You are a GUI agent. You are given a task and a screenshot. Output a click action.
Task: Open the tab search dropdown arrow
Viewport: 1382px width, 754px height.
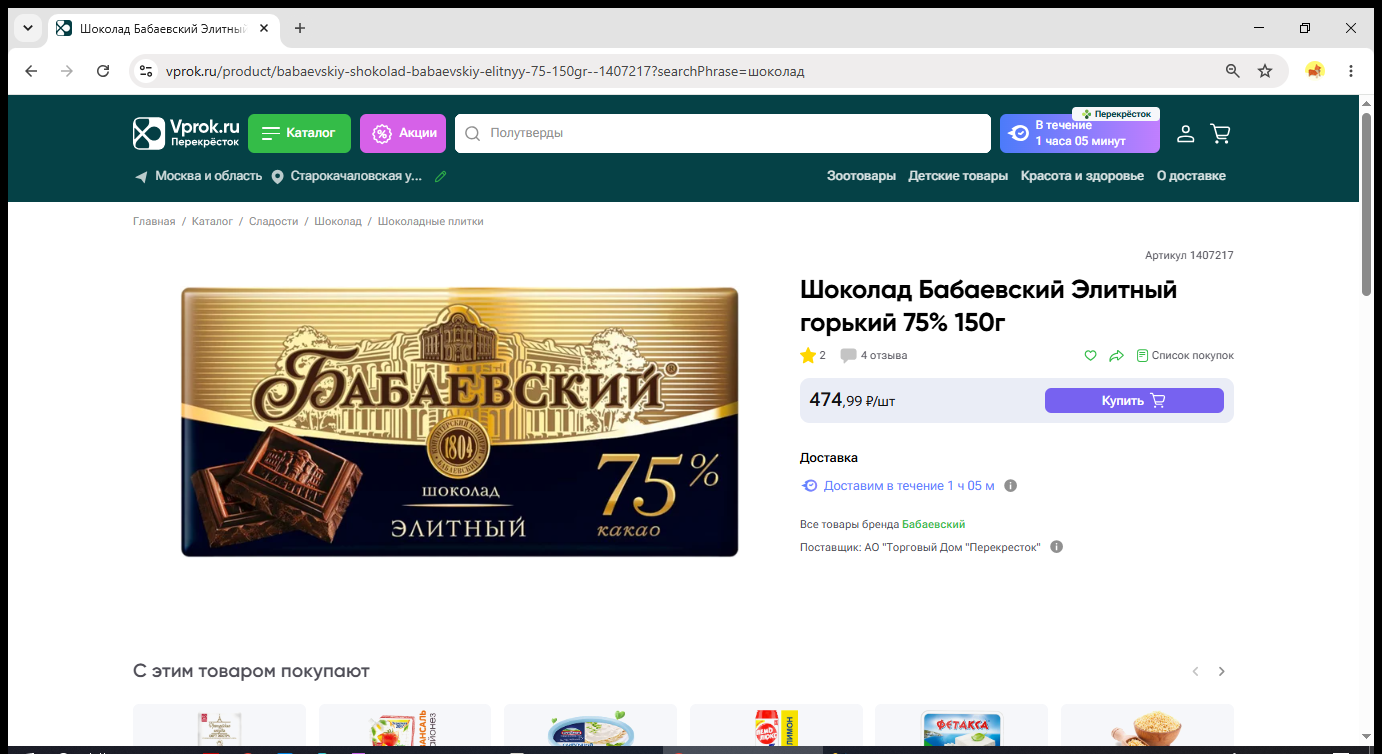click(28, 28)
